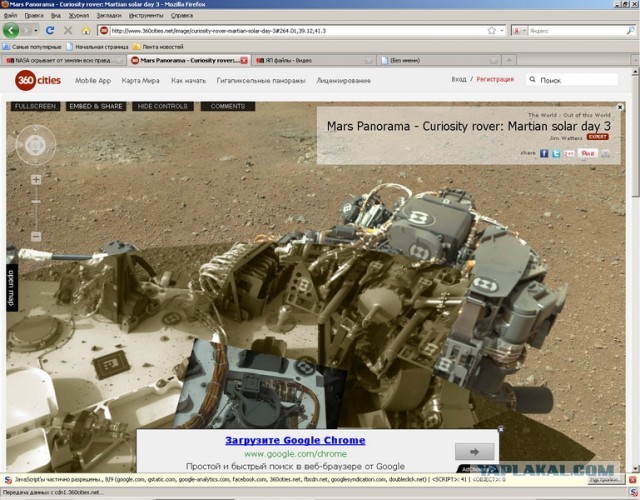Open the COMMENTS button
Viewport: 640px width, 500px height.
pyautogui.click(x=228, y=106)
